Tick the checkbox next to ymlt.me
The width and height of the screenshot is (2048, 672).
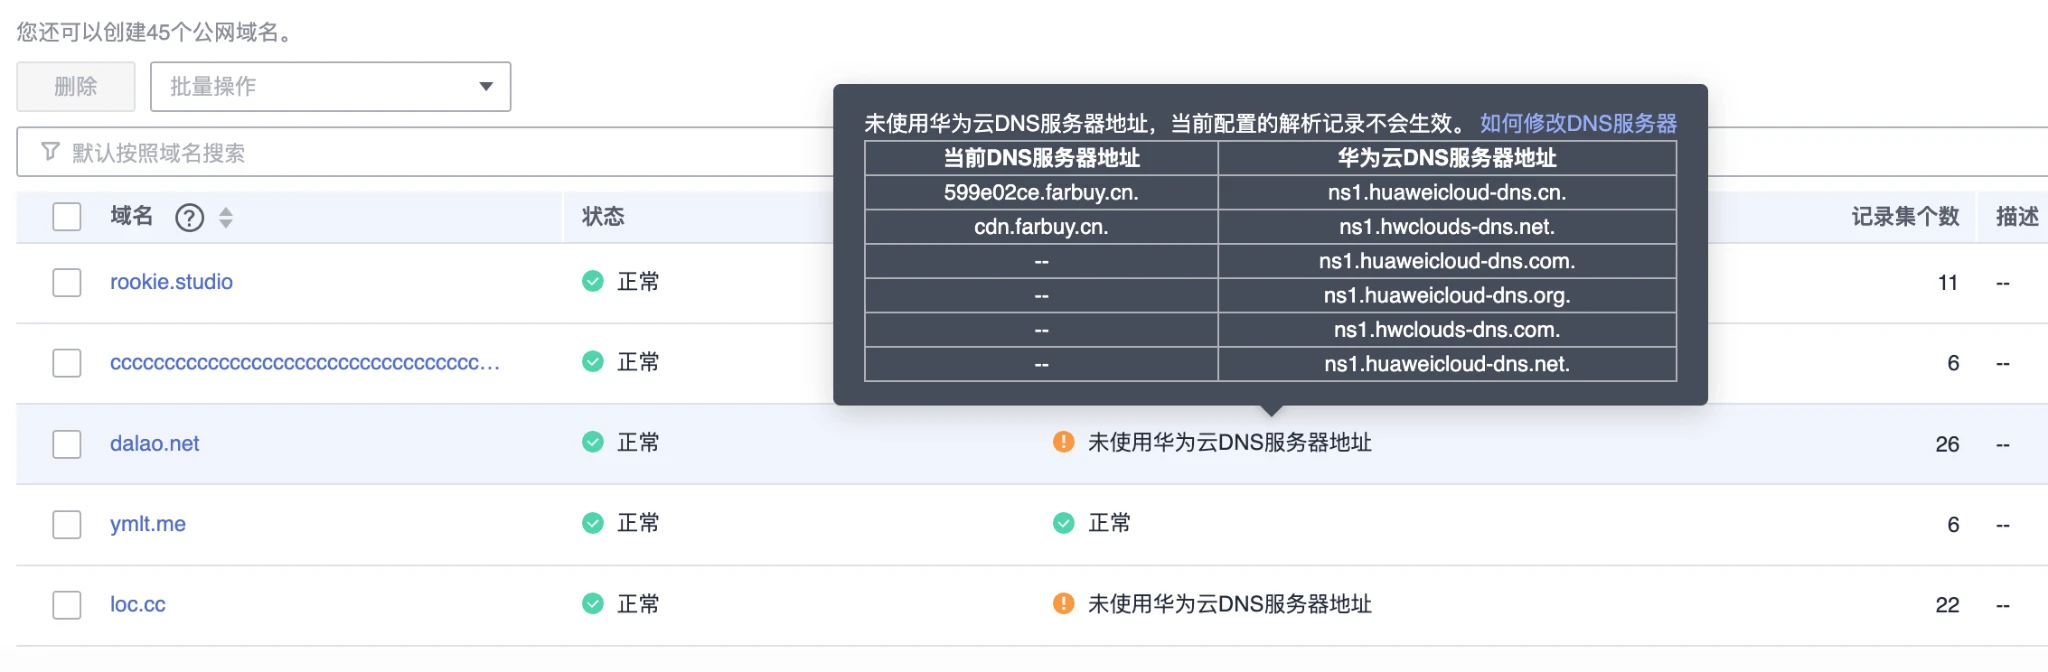[x=67, y=524]
